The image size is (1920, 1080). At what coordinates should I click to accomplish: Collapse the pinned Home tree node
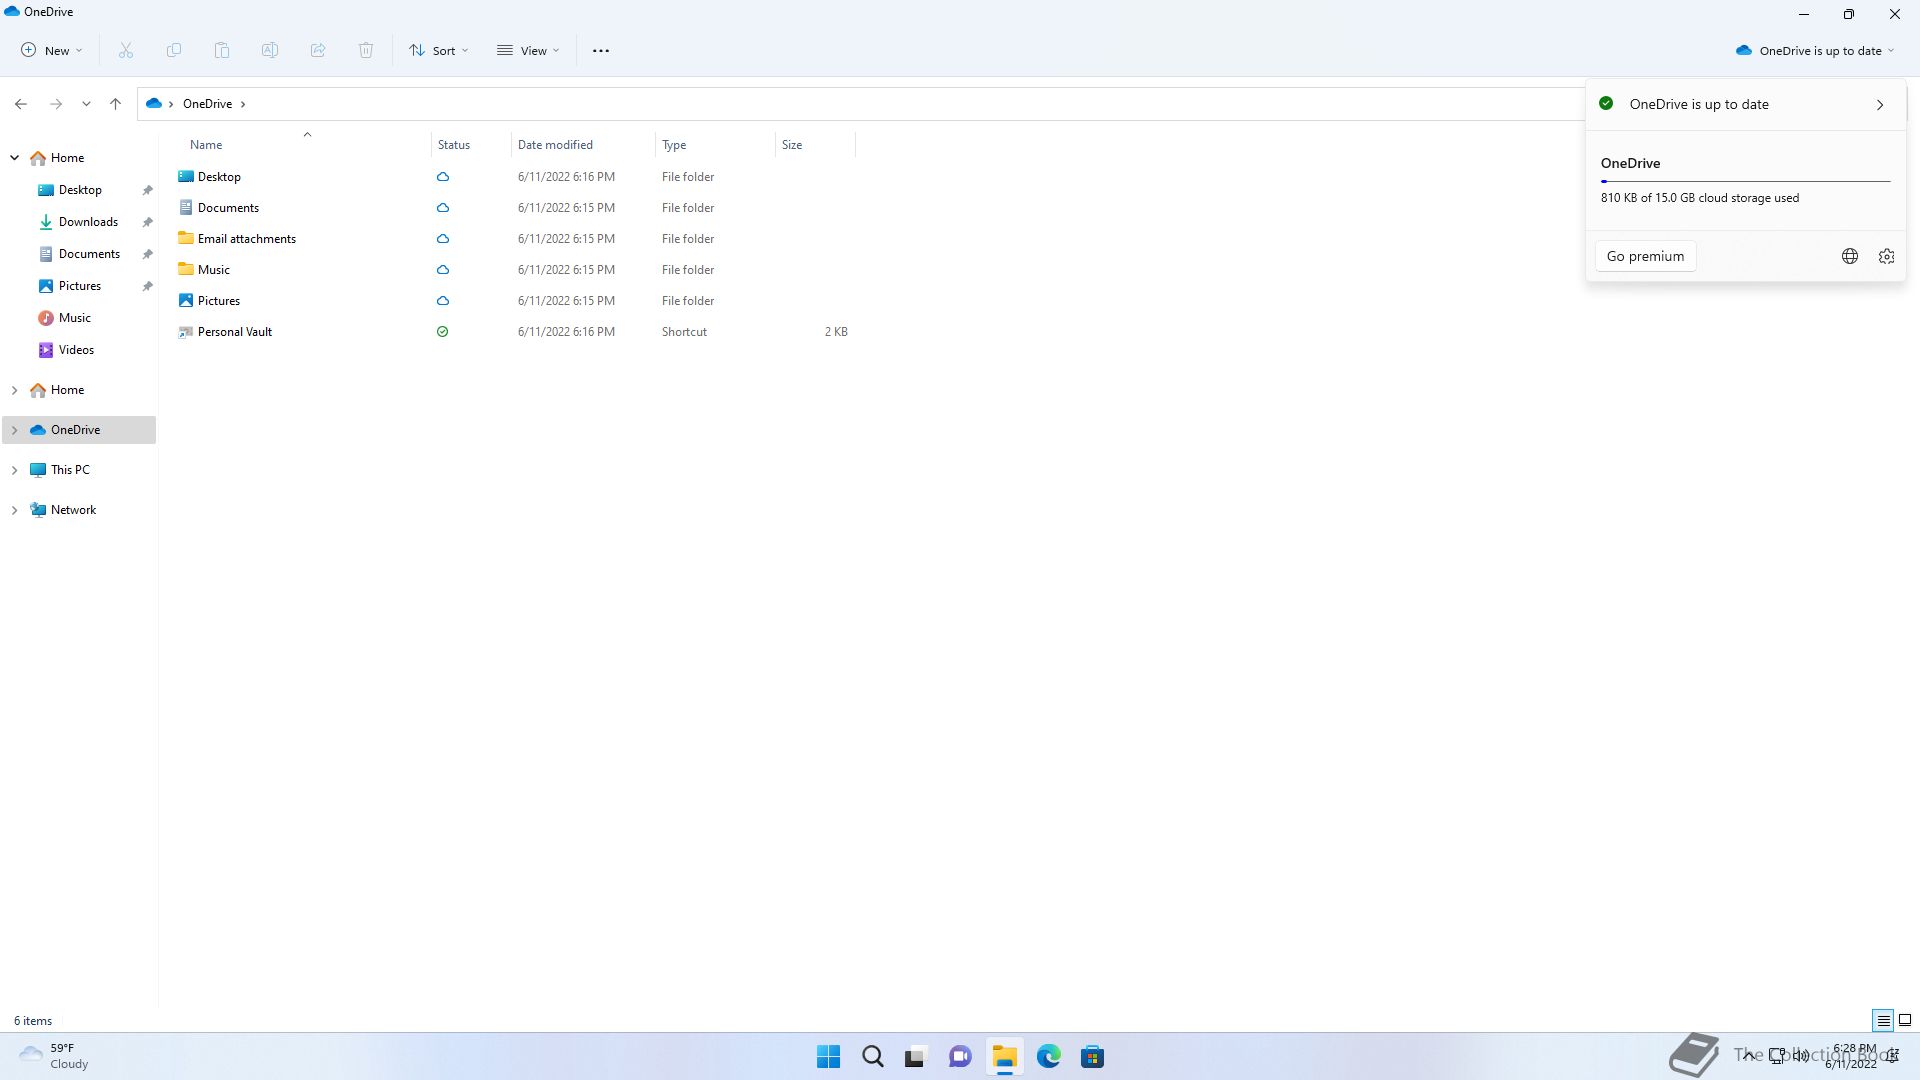[15, 158]
